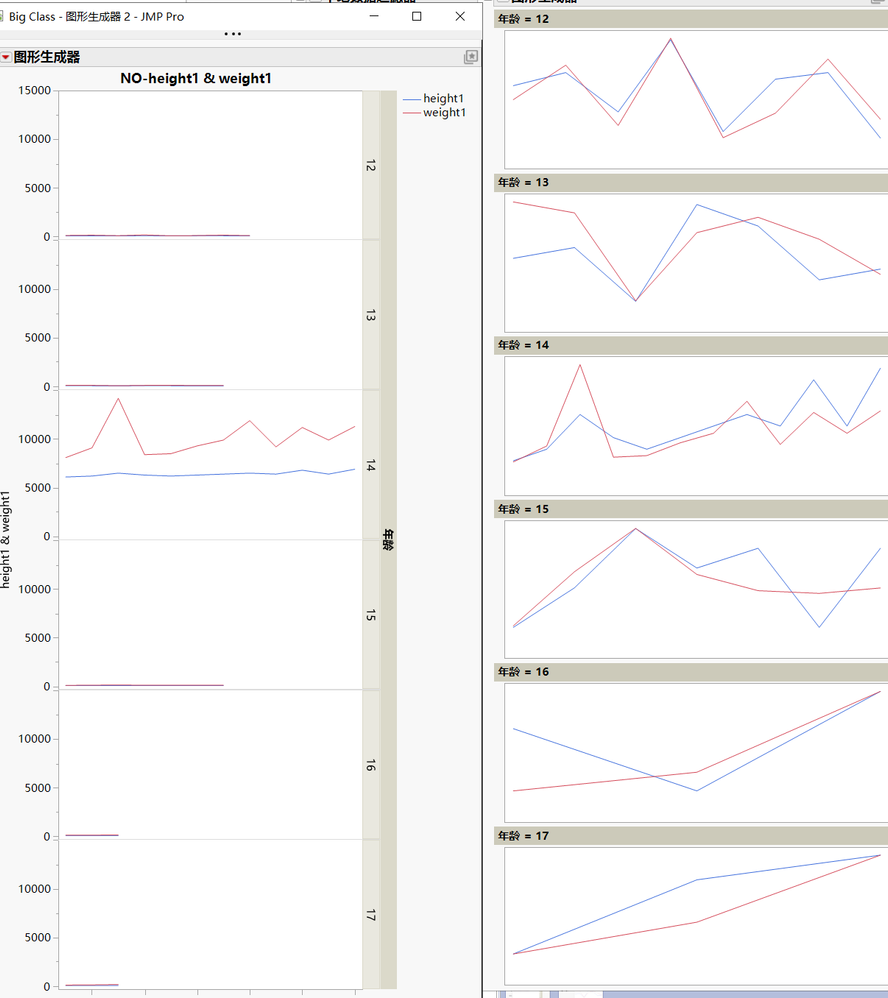Click the 年龄 = 16 panel header
The width and height of the screenshot is (888, 998).
click(x=691, y=672)
